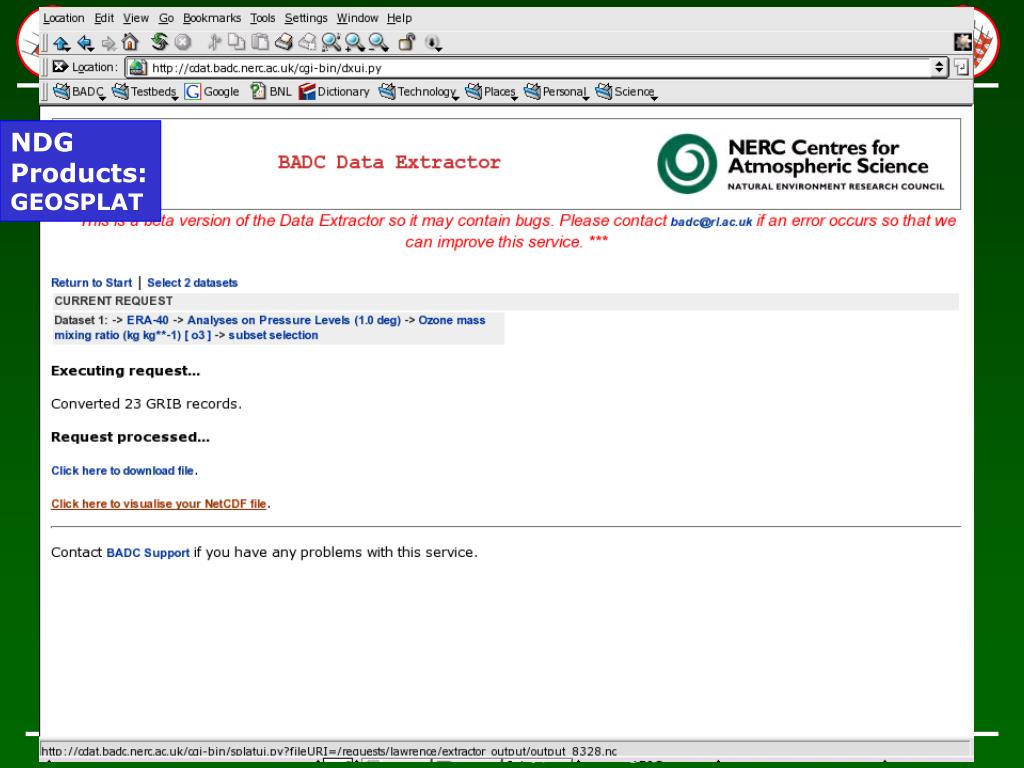Click the Return to Start link
The height and width of the screenshot is (768, 1024).
point(91,283)
